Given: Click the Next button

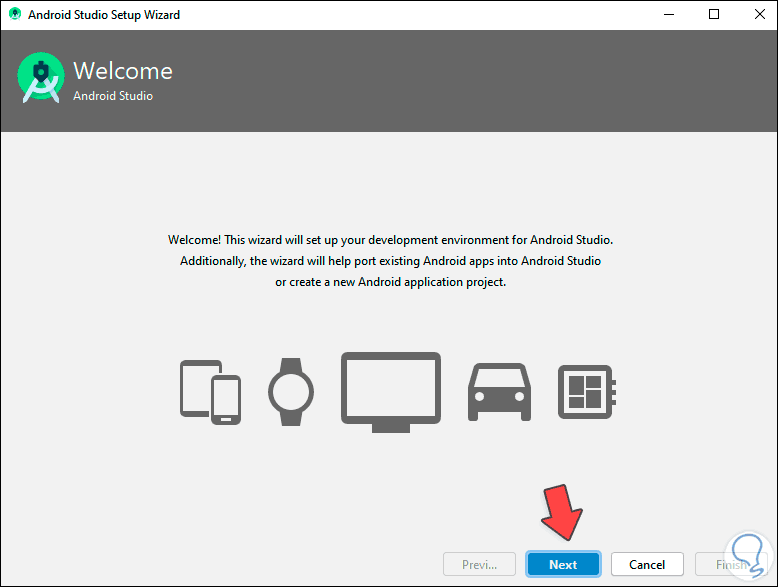Looking at the screenshot, I should 563,564.
